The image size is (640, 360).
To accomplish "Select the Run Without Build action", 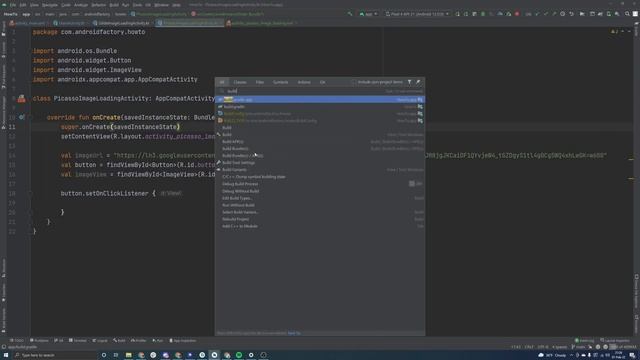I will point(320,205).
